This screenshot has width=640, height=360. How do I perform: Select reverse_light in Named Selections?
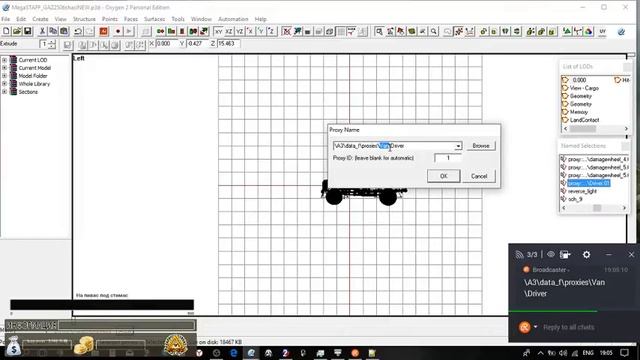[582, 191]
